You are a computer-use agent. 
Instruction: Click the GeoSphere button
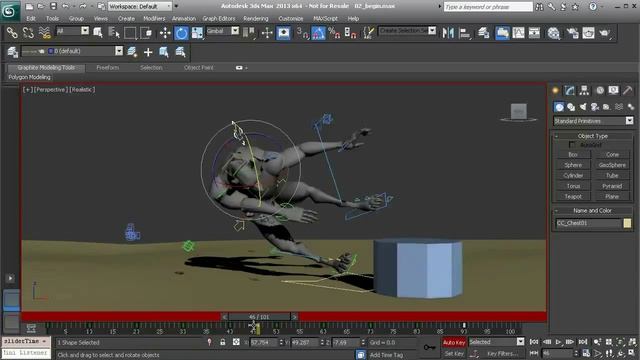[612, 165]
